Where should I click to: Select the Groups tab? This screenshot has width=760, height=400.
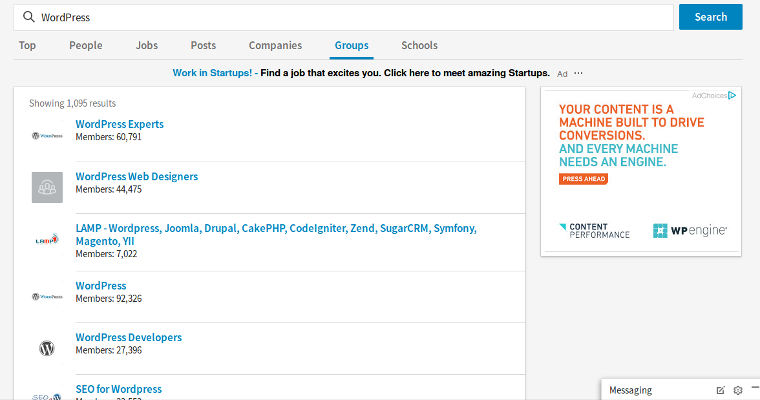click(351, 45)
